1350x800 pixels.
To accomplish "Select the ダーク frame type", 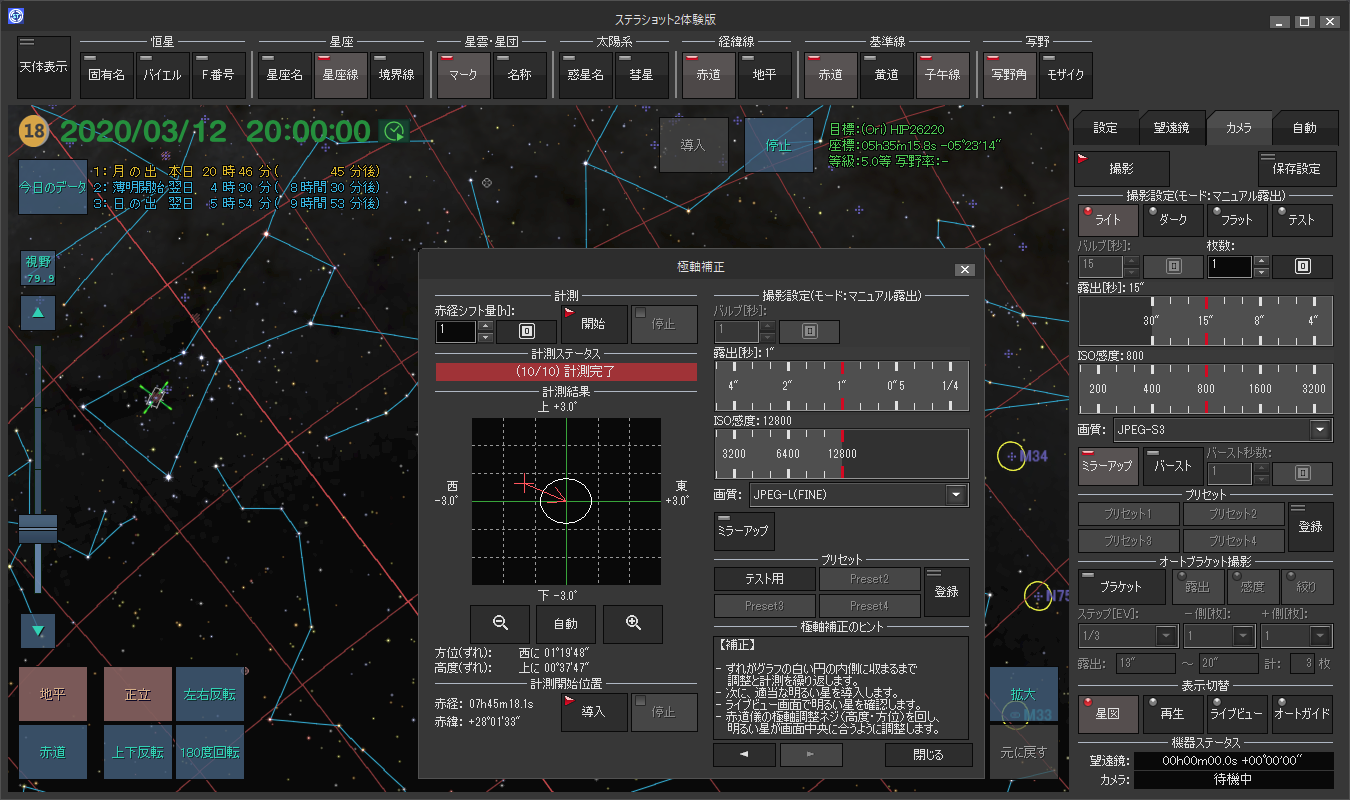I will pos(1172,220).
